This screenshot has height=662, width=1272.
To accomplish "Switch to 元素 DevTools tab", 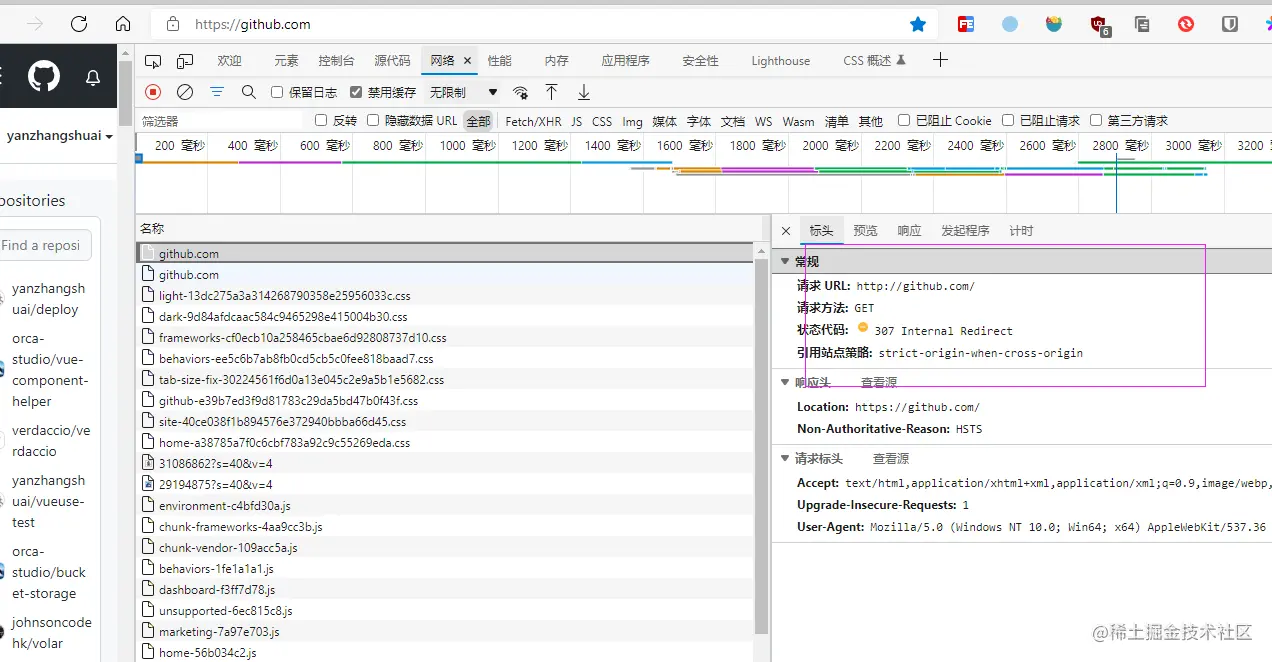I will 286,61.
